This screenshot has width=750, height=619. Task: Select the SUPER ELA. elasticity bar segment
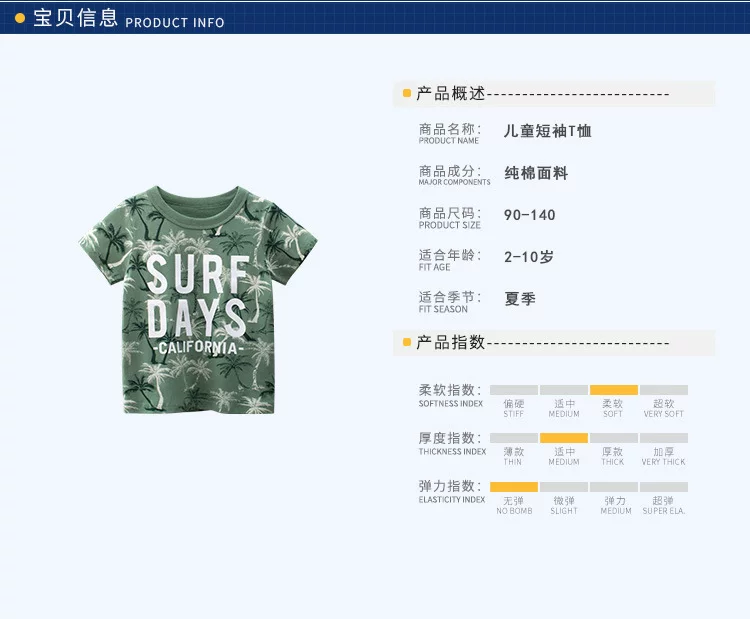click(664, 487)
